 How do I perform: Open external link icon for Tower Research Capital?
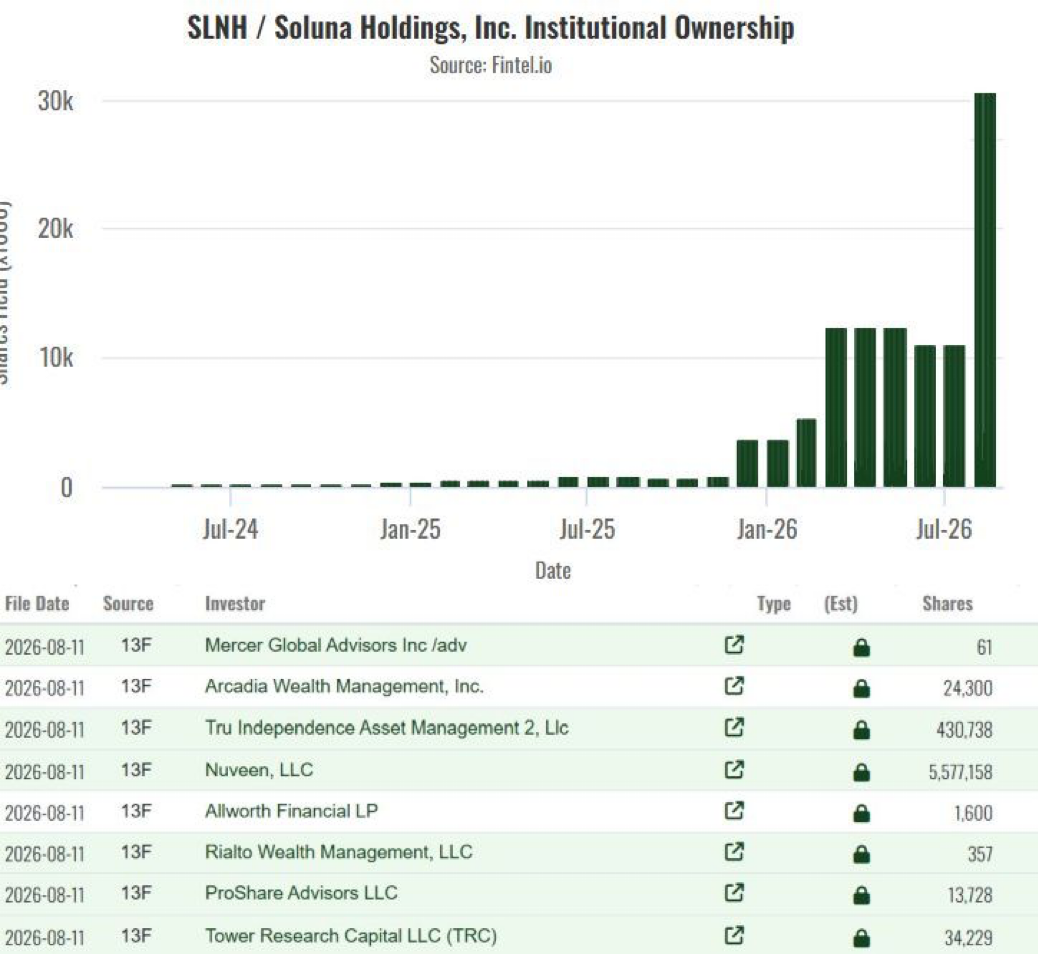click(x=734, y=935)
